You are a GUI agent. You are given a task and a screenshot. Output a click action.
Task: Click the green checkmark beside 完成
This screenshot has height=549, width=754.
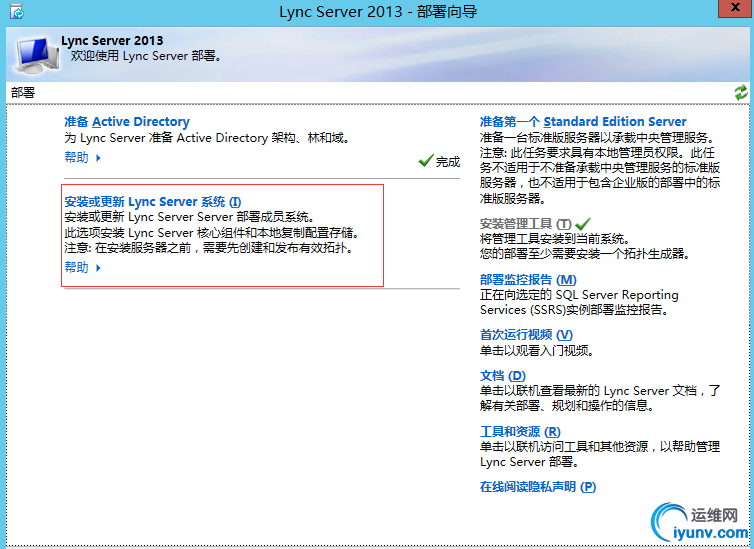426,161
